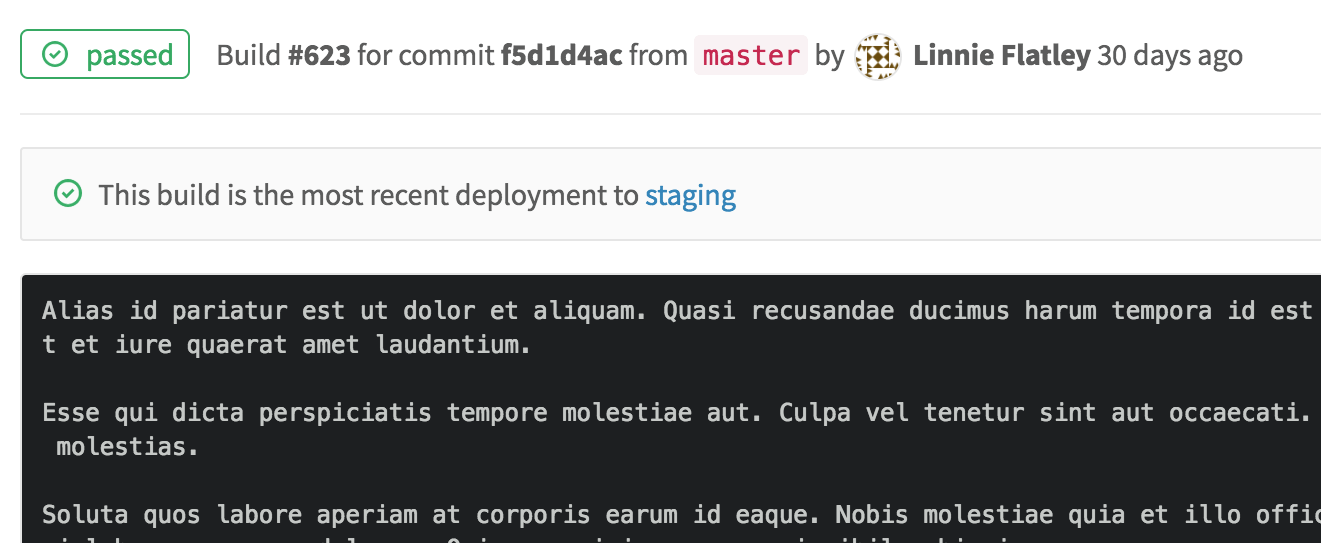Click the green check icon beside the deployment message
The image size is (1321, 543).
pos(68,194)
